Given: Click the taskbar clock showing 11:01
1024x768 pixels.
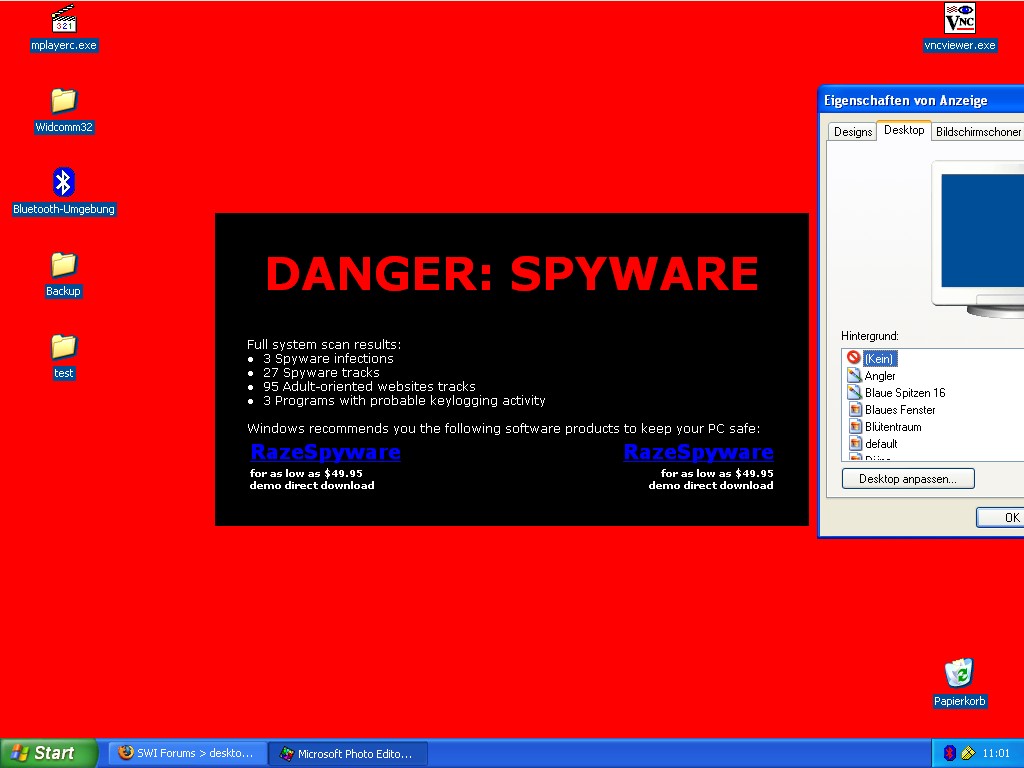Looking at the screenshot, I should tap(996, 753).
